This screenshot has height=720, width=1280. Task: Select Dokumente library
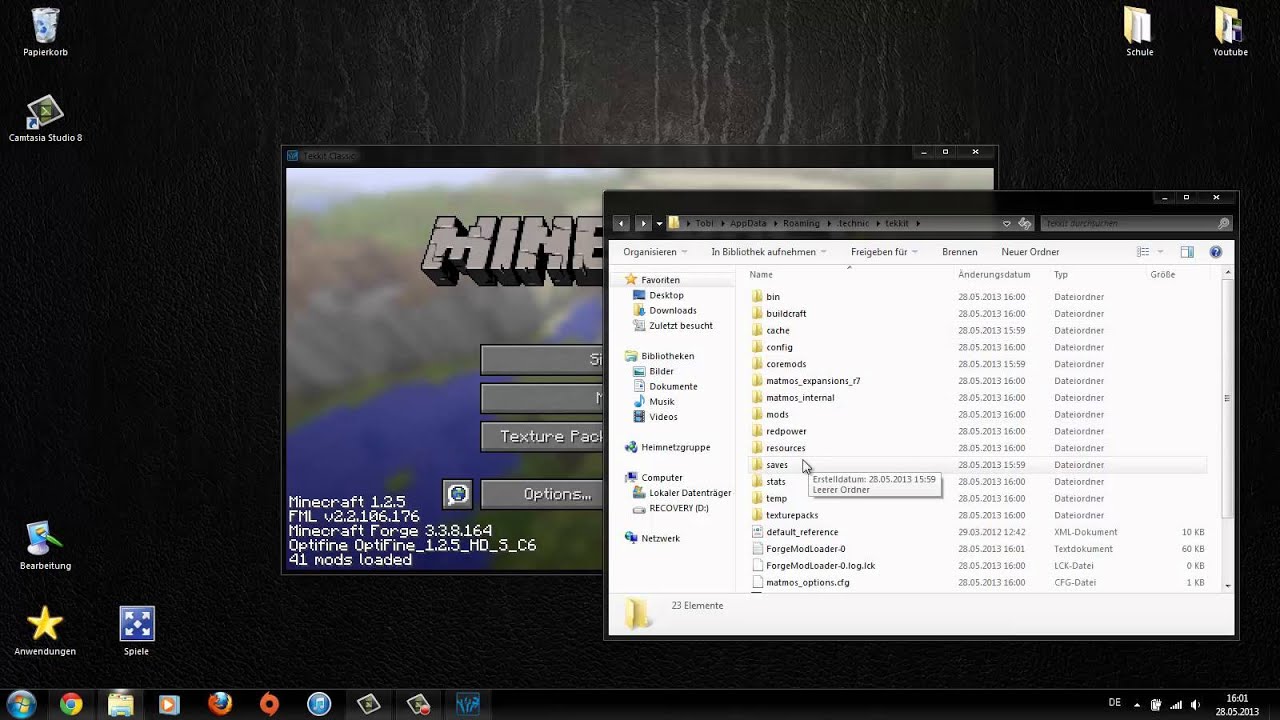(x=673, y=386)
